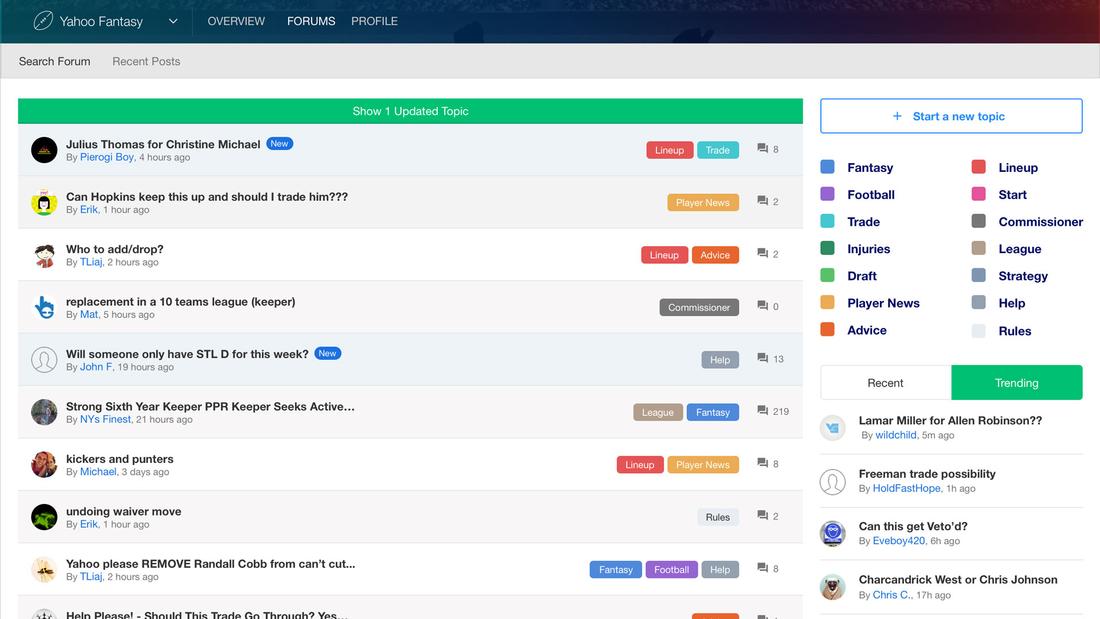Switch to the Recent tab

(884, 382)
